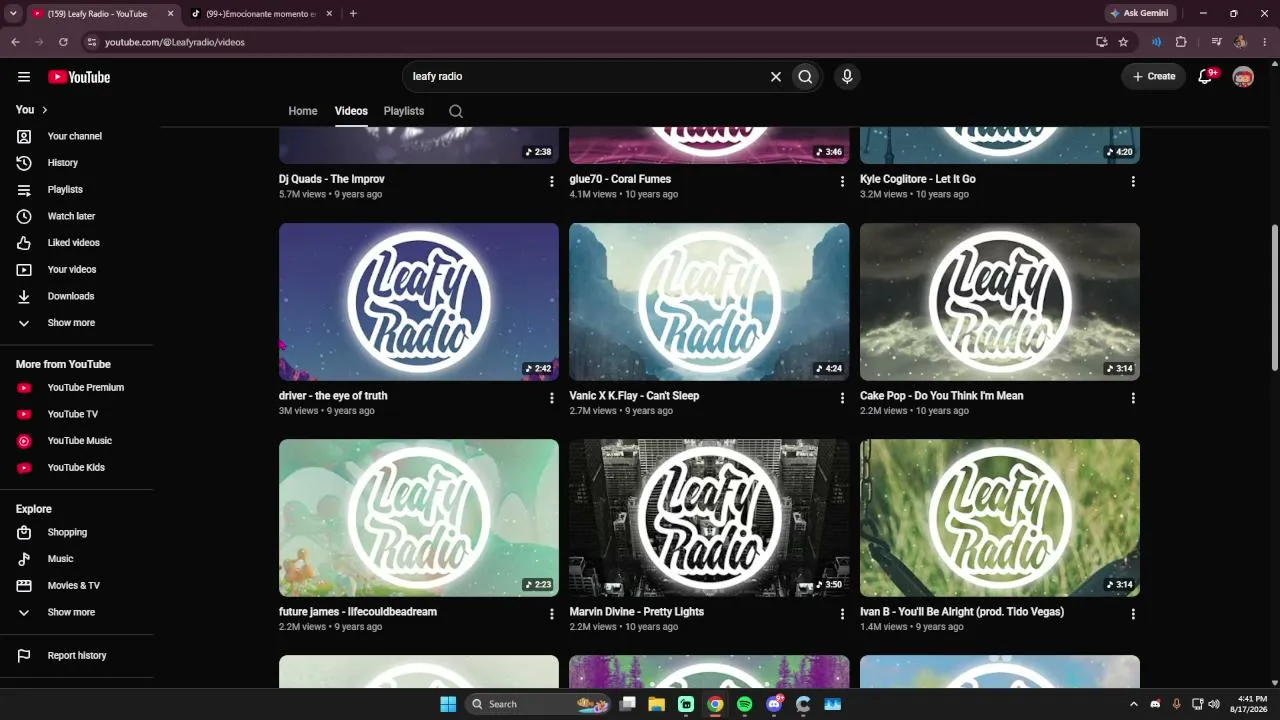Screen dimensions: 1280x720
Task: Go back to the previous page
Action: [15, 42]
